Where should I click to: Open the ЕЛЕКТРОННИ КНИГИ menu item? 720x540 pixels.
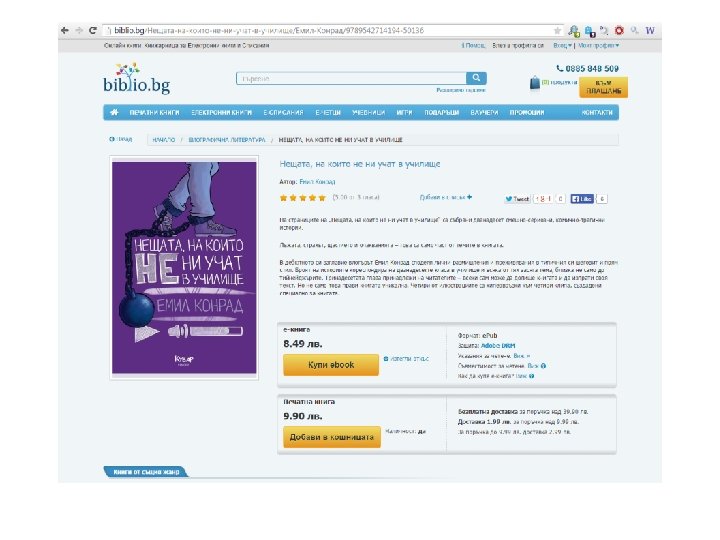tap(221, 112)
